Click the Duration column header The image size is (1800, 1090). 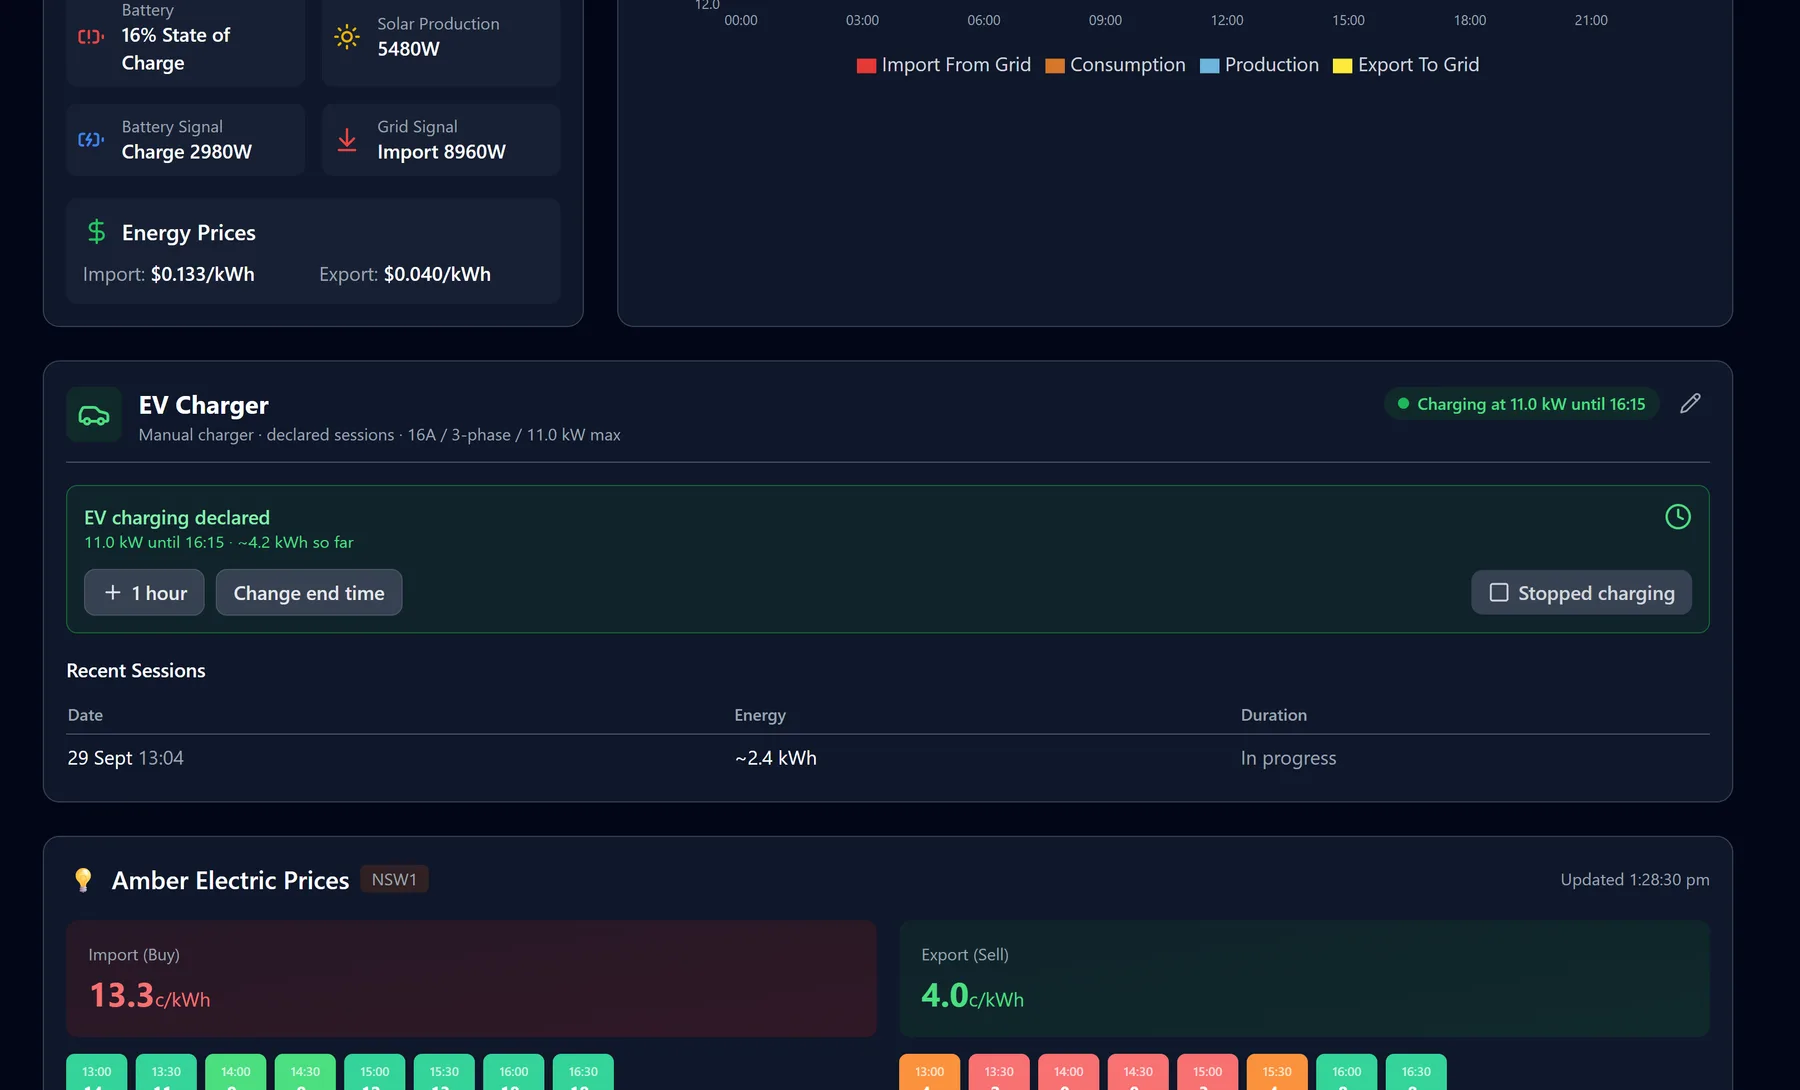pos(1274,715)
